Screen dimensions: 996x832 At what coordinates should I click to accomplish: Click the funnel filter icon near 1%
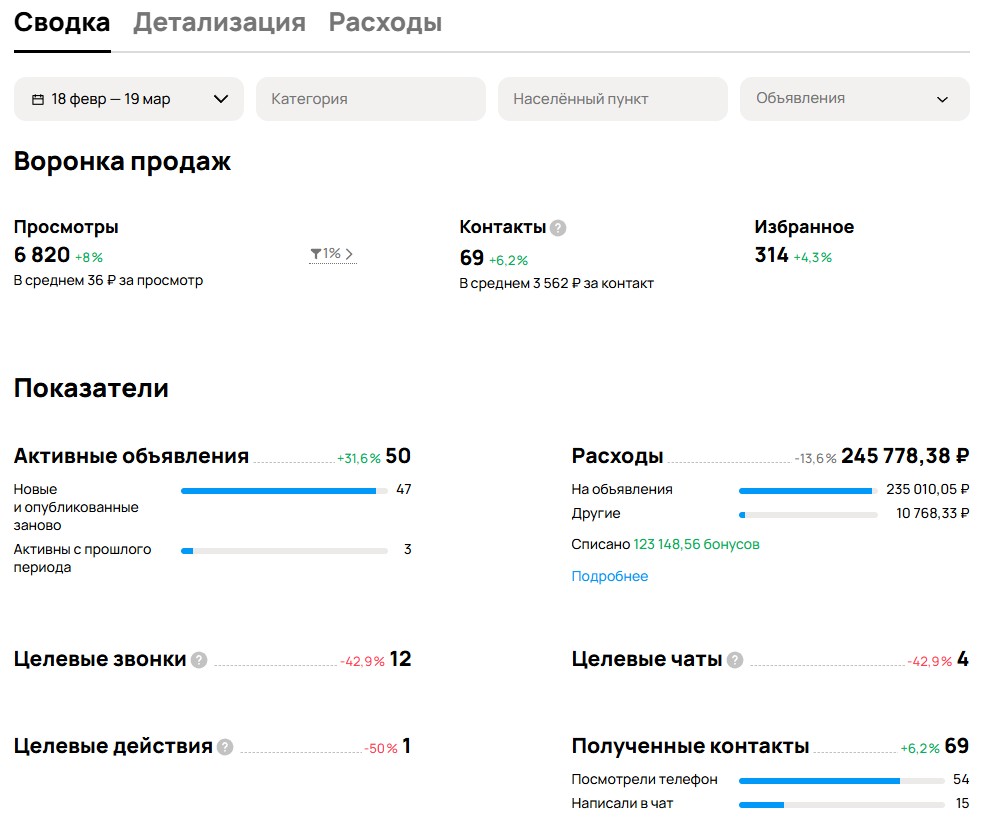pos(315,254)
